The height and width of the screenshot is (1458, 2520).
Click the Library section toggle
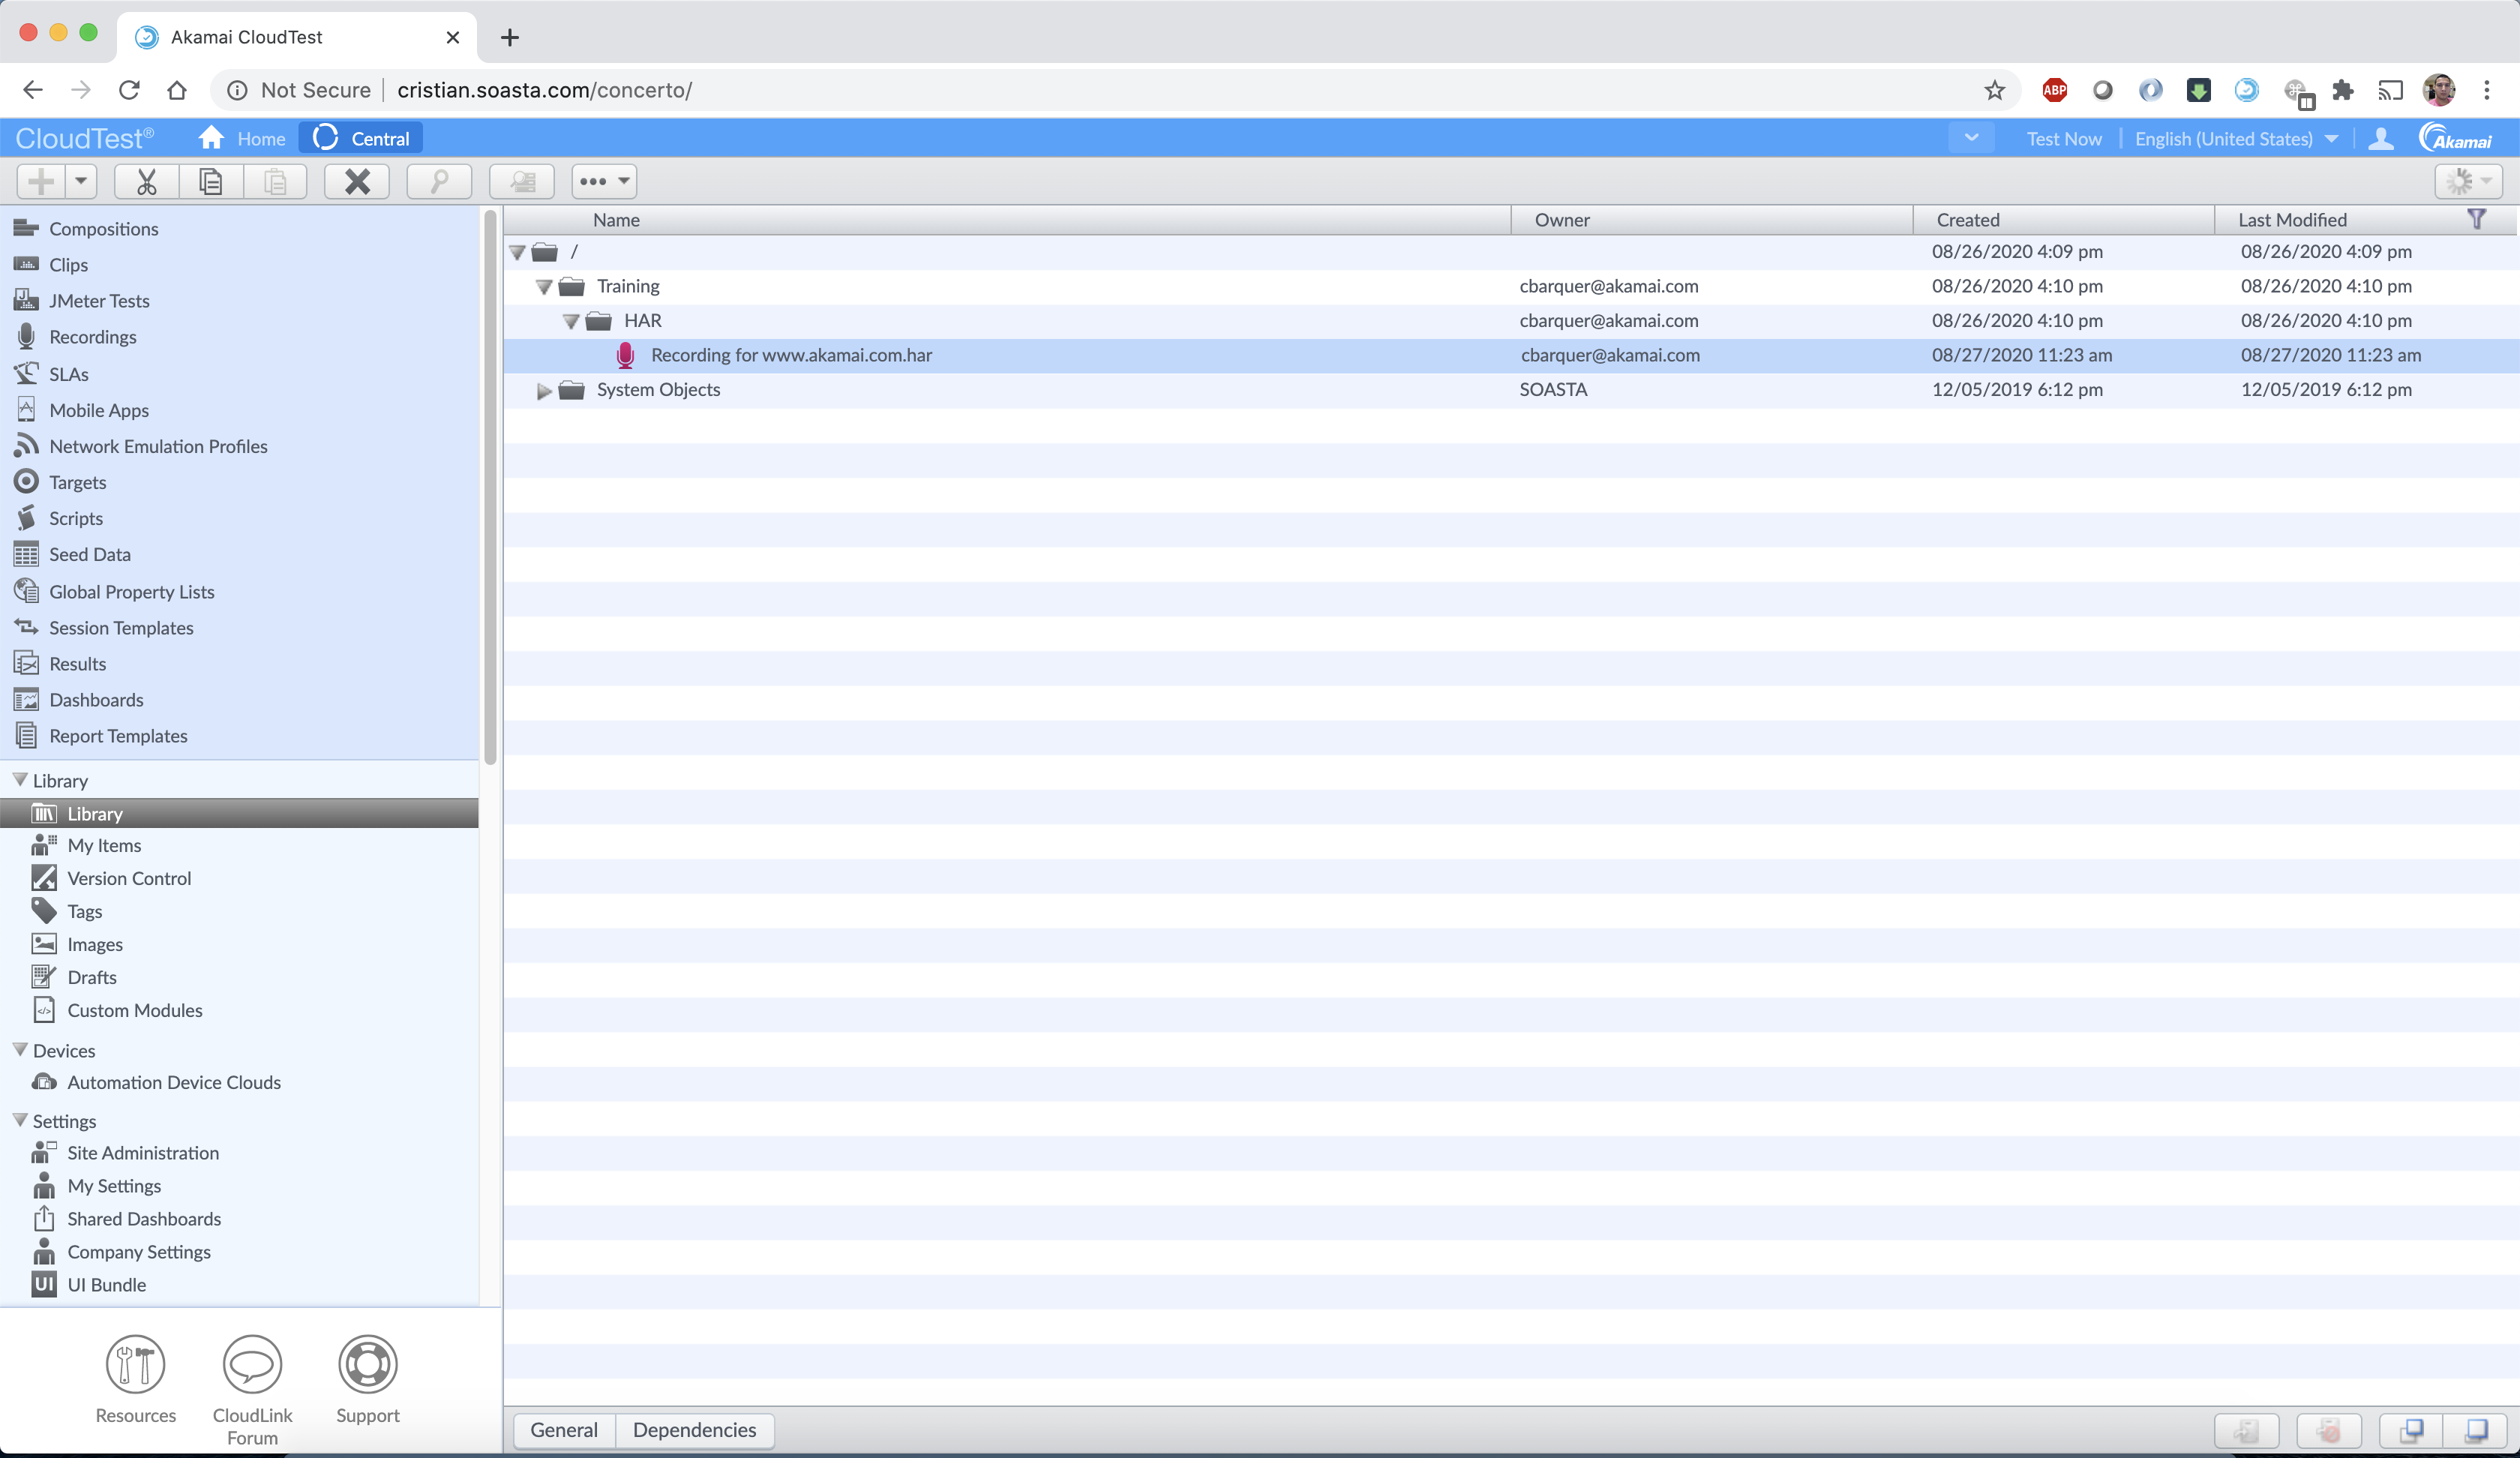coord(19,779)
